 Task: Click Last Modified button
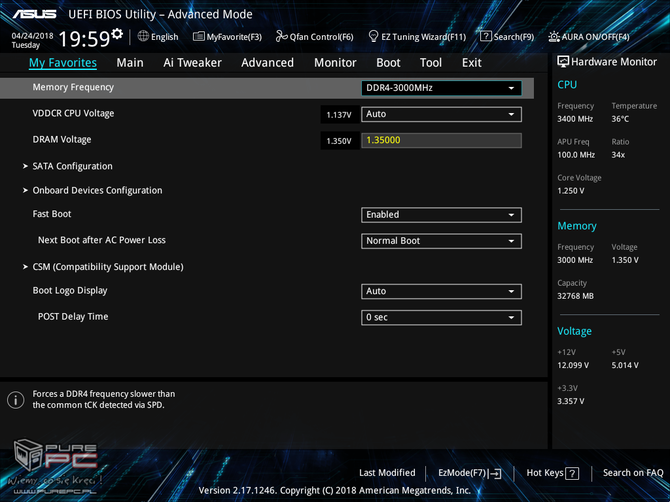(x=387, y=473)
